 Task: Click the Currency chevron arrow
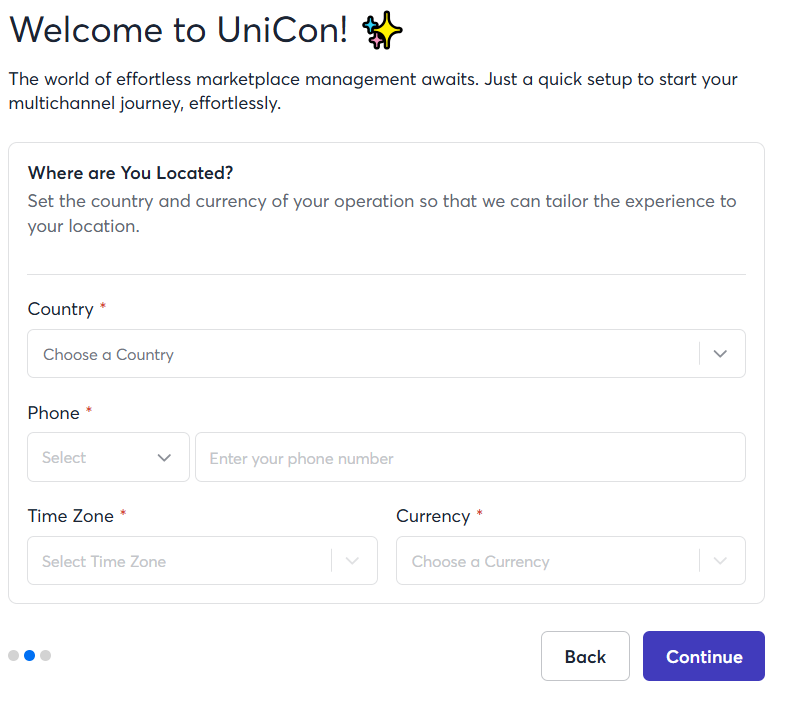coord(720,561)
